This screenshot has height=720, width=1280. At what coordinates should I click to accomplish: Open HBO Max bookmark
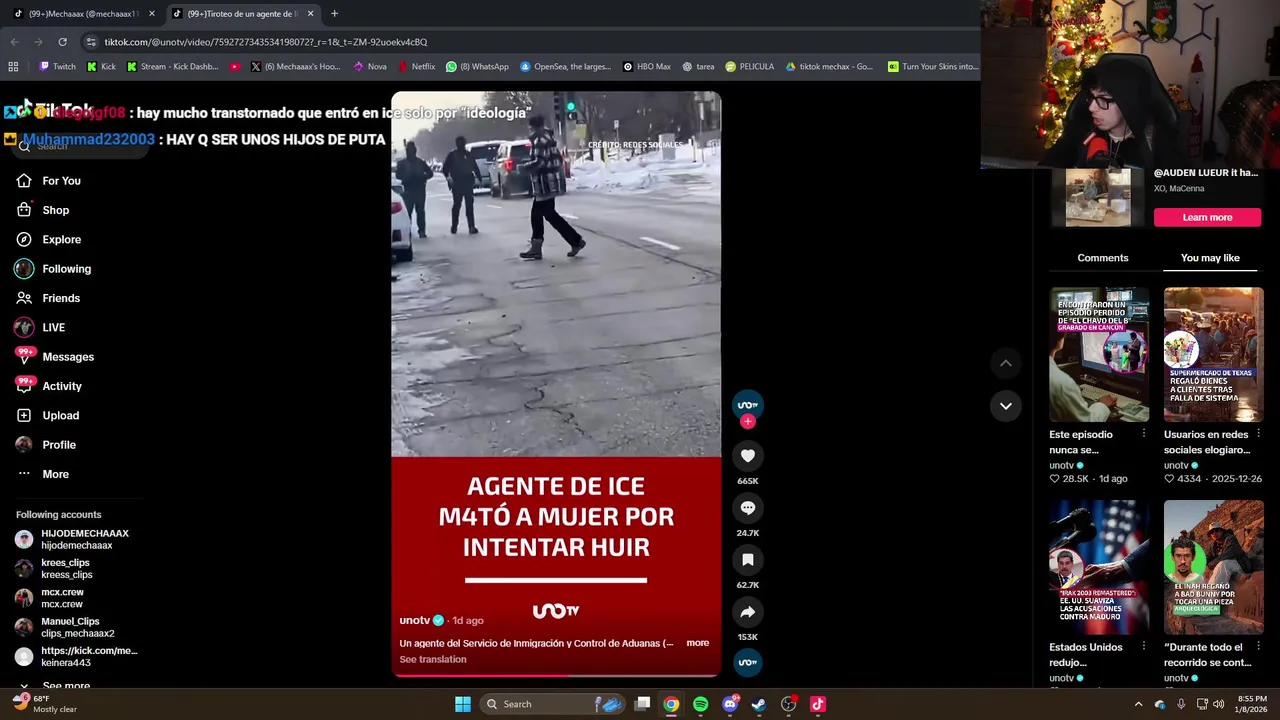pos(646,67)
